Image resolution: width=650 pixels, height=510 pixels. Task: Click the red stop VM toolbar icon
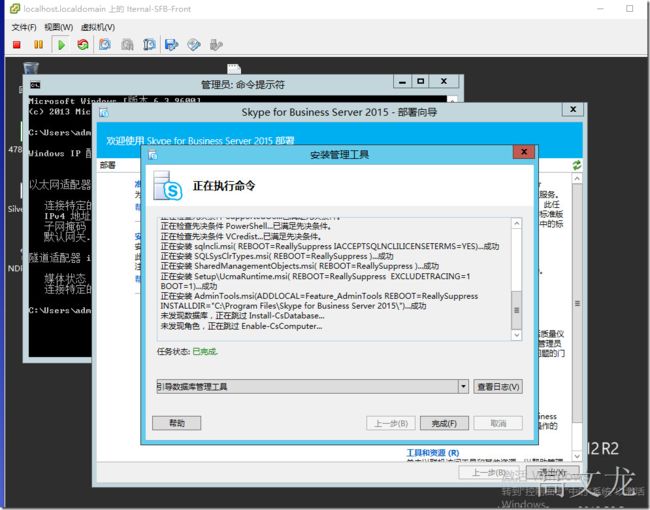[17, 44]
